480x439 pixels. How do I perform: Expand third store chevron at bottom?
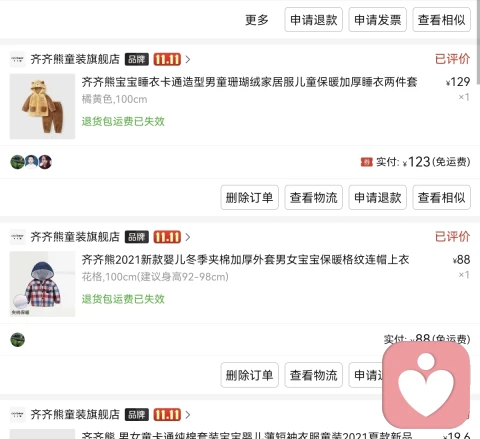188,415
